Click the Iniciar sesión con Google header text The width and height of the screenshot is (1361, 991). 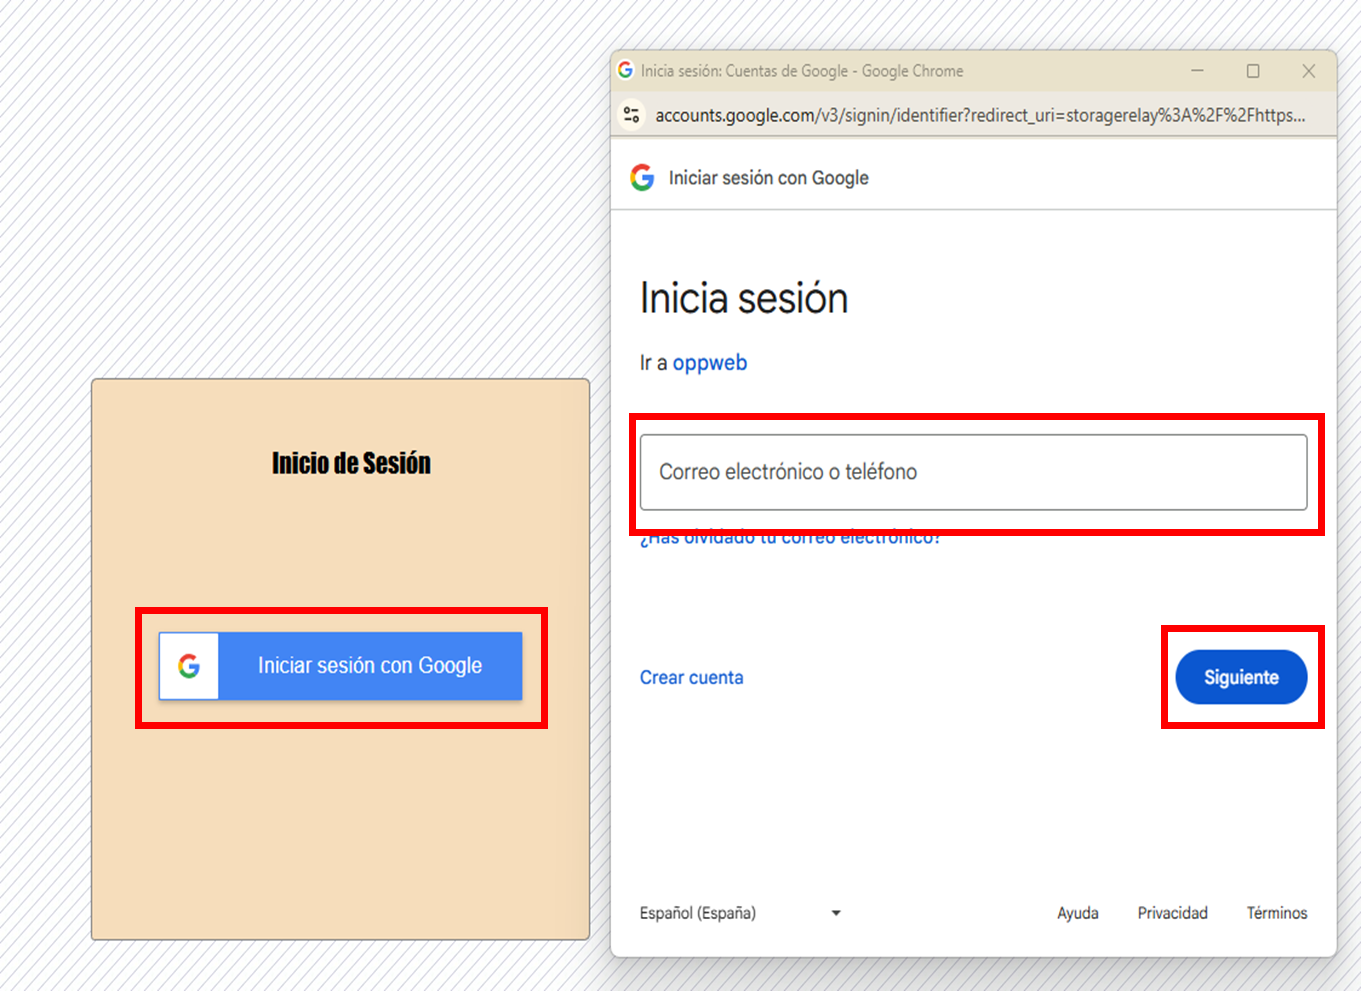[768, 178]
